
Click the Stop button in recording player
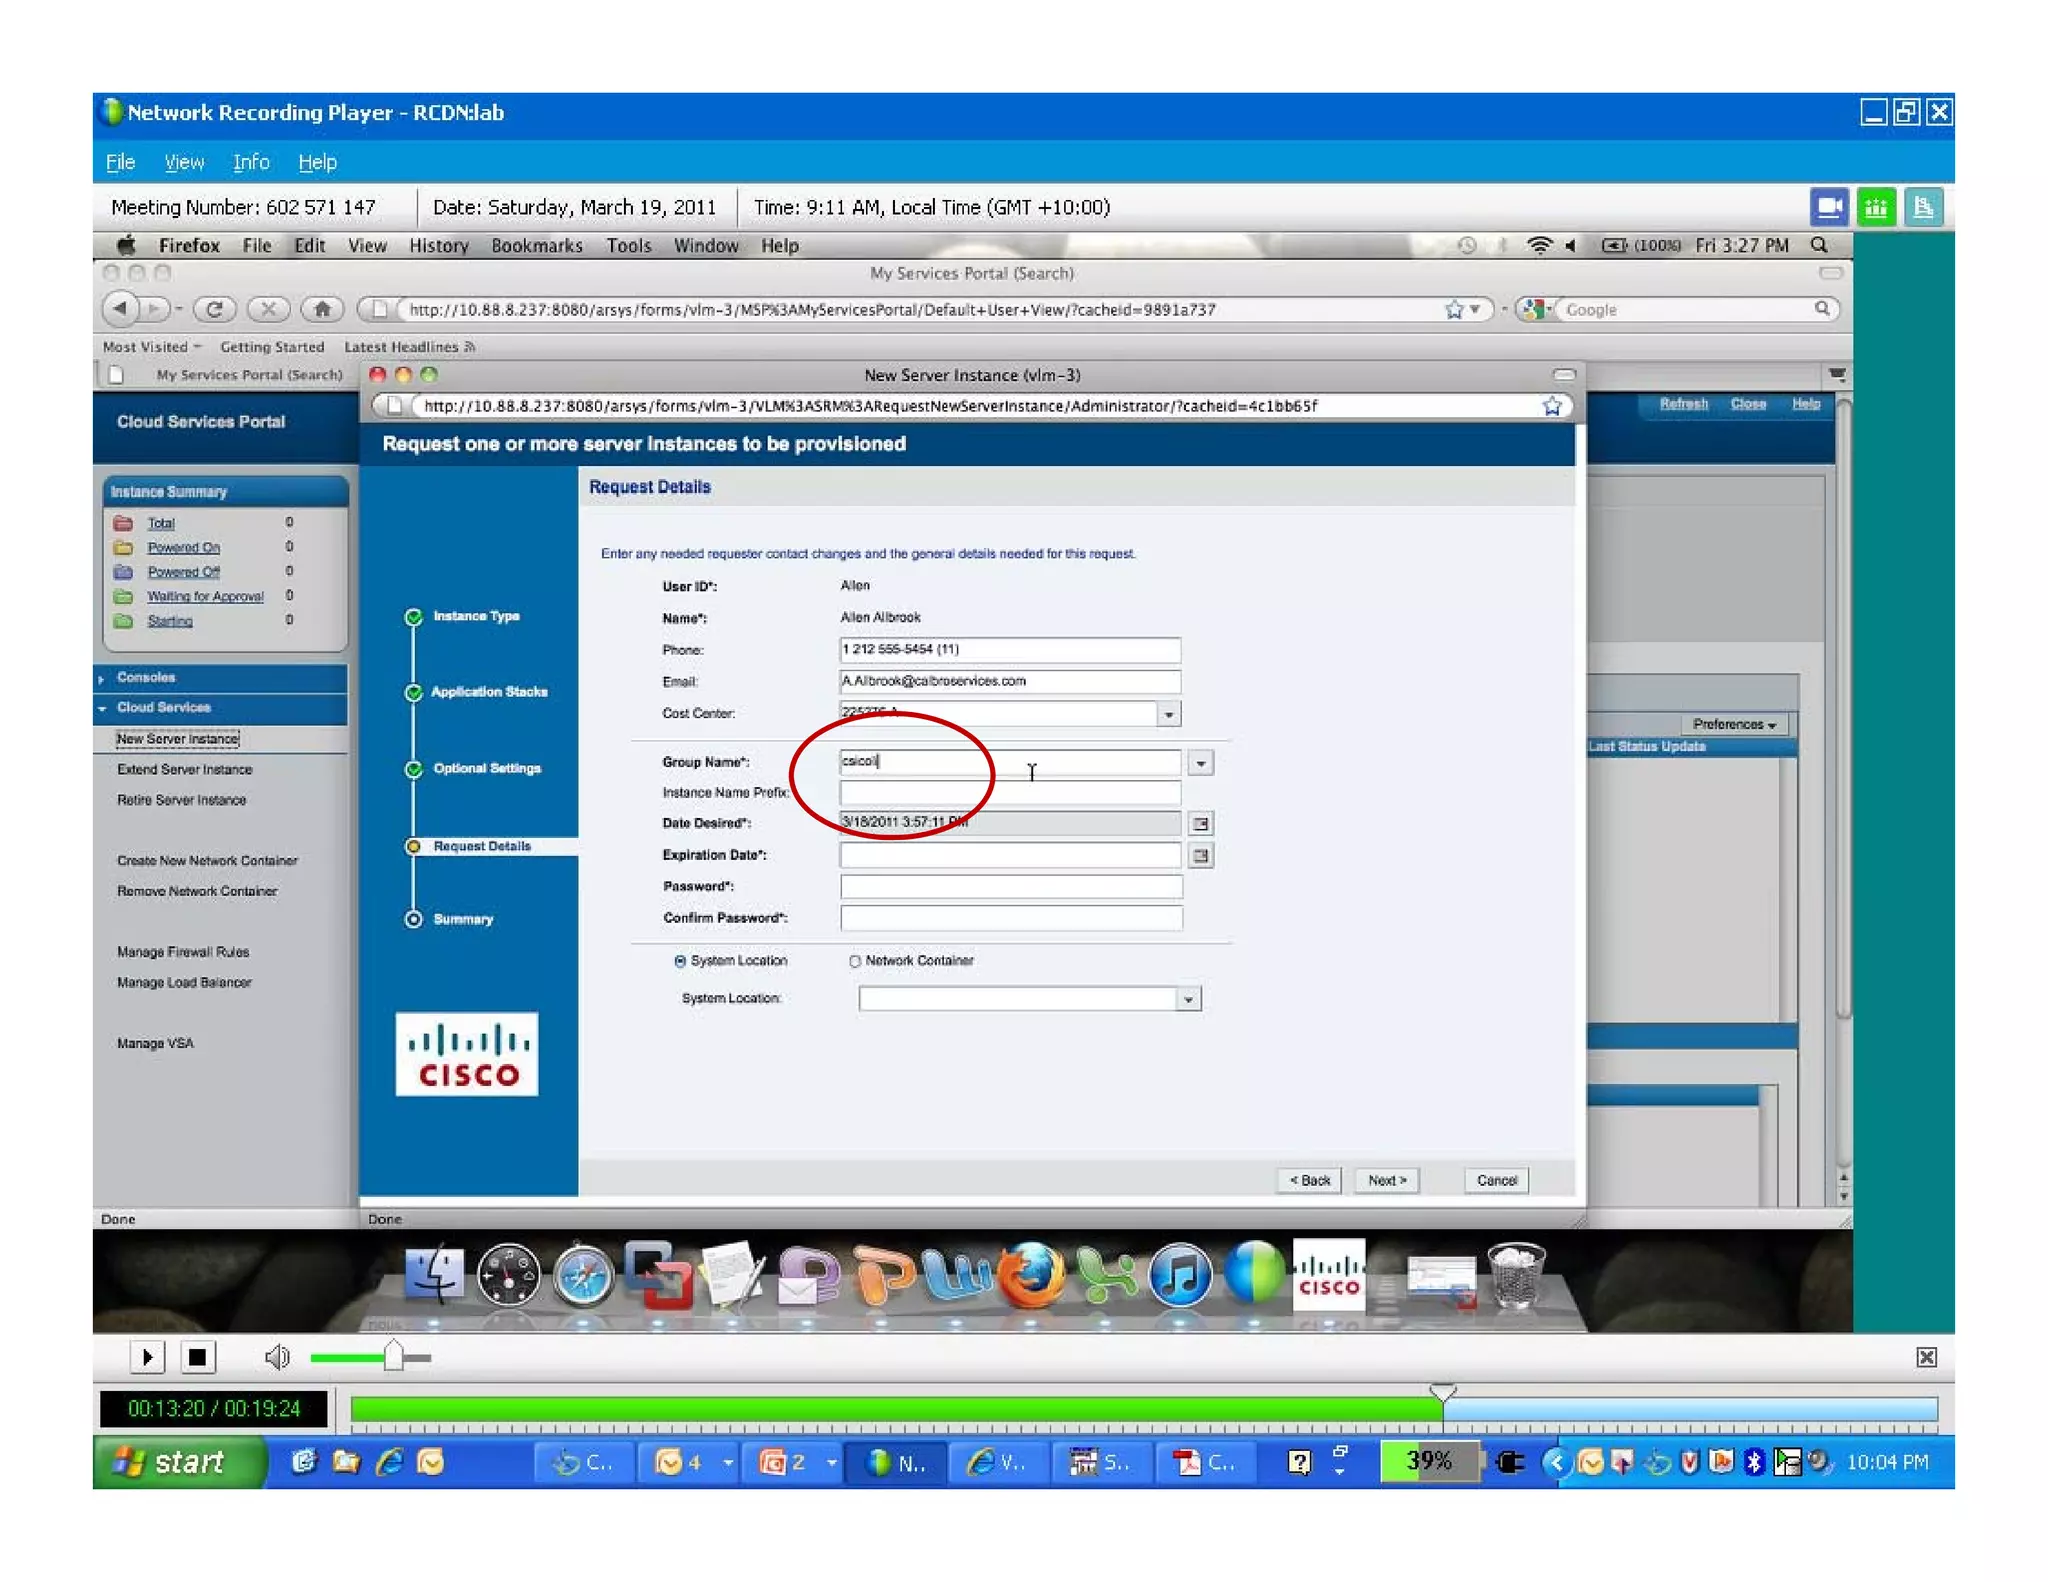click(197, 1357)
